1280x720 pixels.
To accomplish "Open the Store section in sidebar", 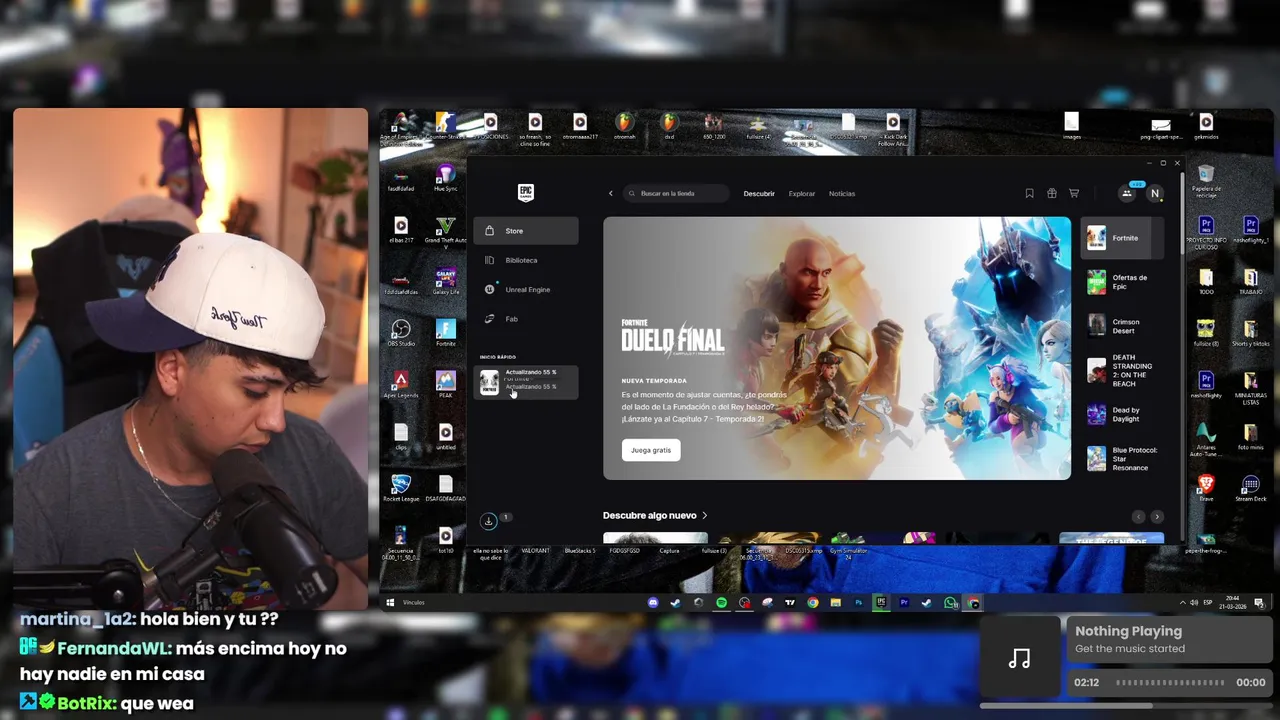I will 526,231.
